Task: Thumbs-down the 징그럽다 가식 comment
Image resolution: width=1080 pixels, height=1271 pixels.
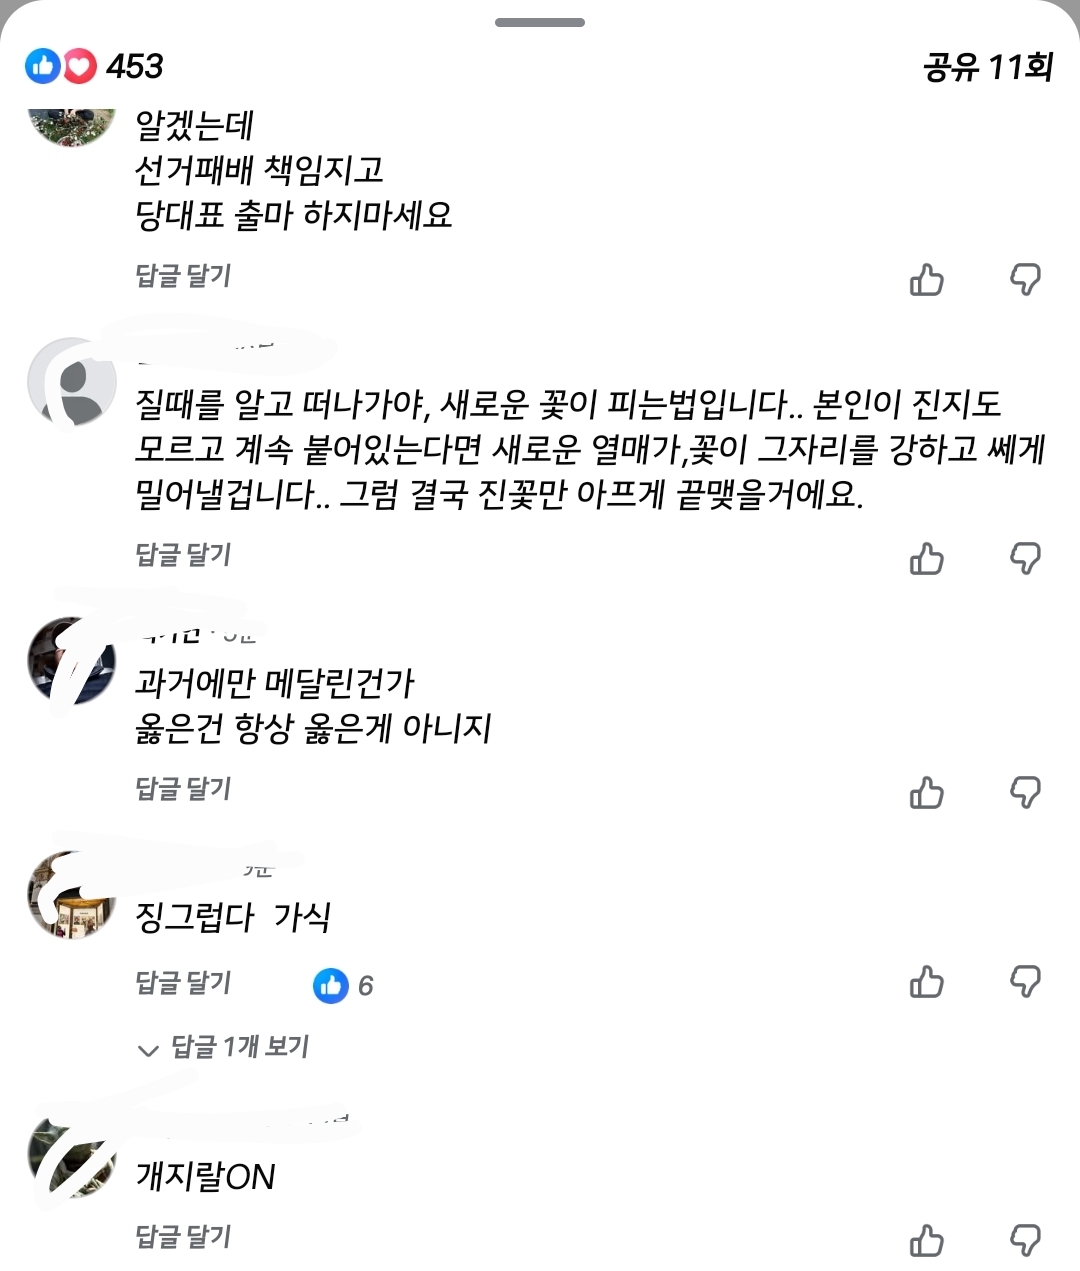Action: coord(1025,982)
